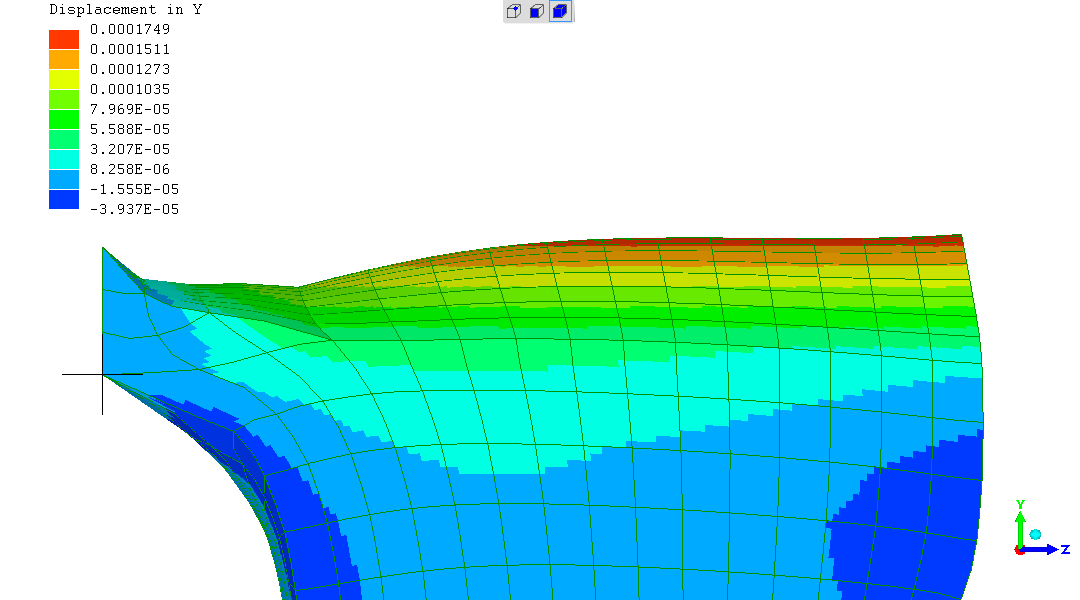
Task: Pick the cyan legend color swatch
Action: point(64,159)
